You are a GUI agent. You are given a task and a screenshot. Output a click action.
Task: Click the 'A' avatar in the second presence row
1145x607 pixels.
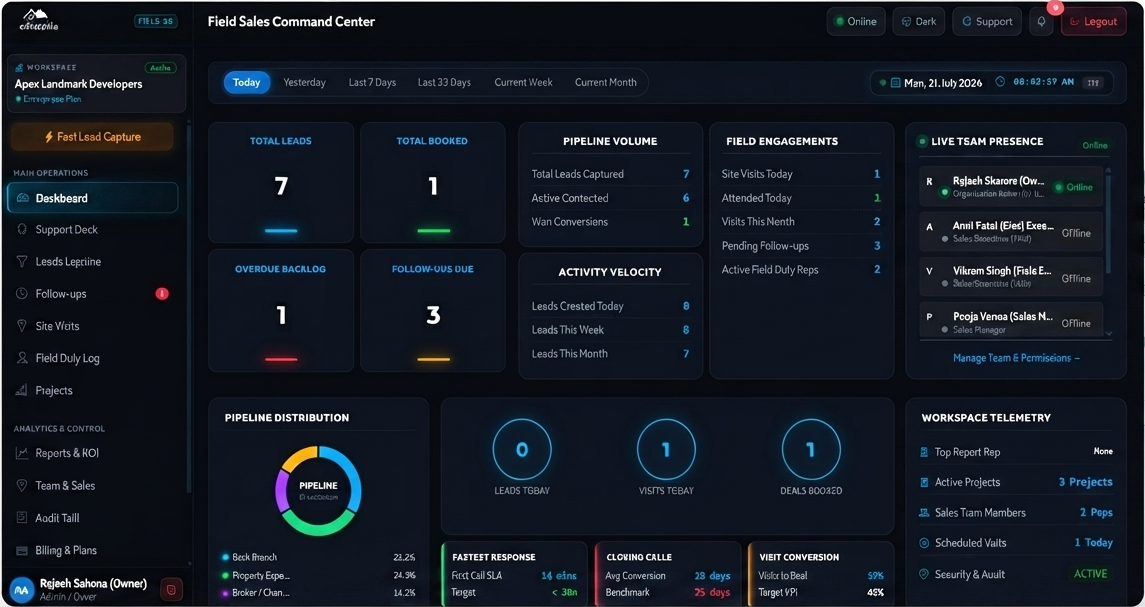click(x=930, y=226)
